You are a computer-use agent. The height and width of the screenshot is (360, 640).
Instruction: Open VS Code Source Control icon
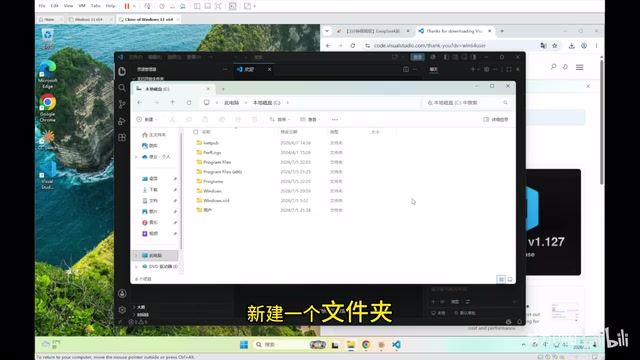(x=122, y=104)
